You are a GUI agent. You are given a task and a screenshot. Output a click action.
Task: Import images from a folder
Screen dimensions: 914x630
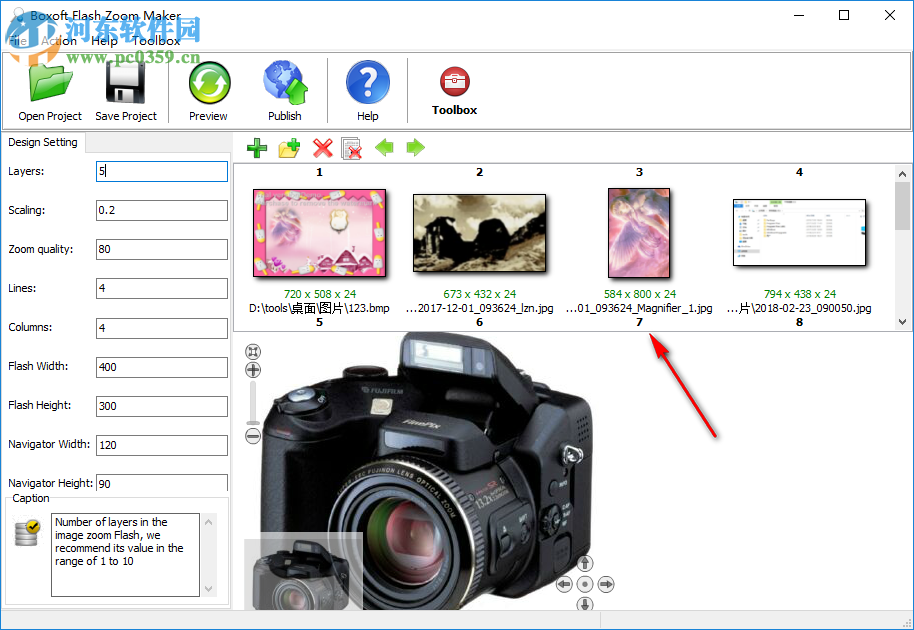(x=288, y=148)
